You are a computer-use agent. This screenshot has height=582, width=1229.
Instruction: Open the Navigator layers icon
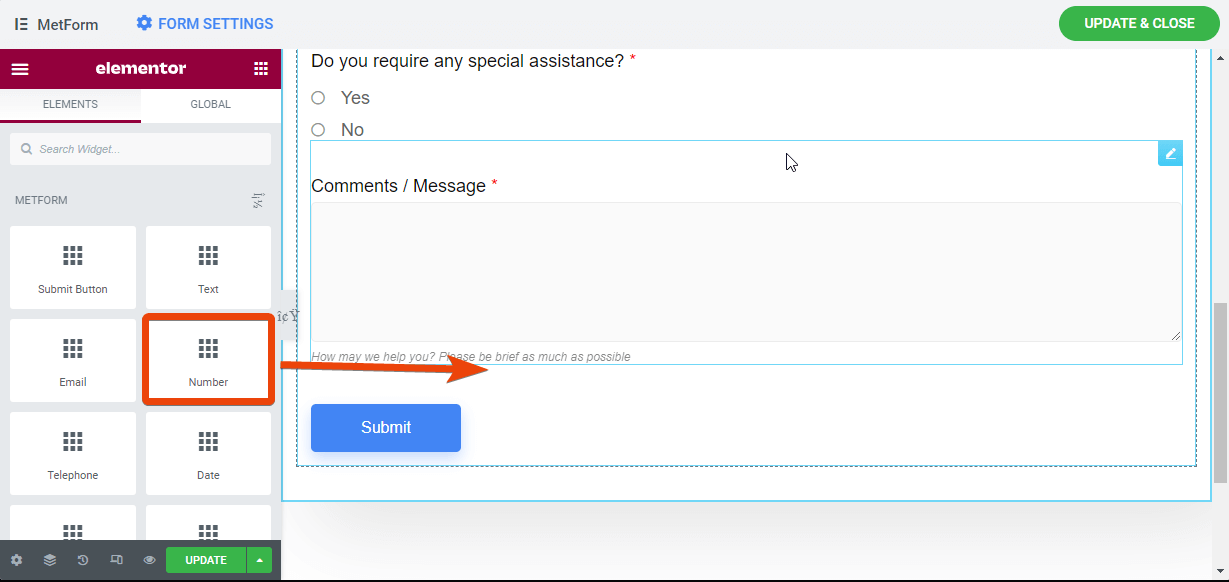point(50,560)
